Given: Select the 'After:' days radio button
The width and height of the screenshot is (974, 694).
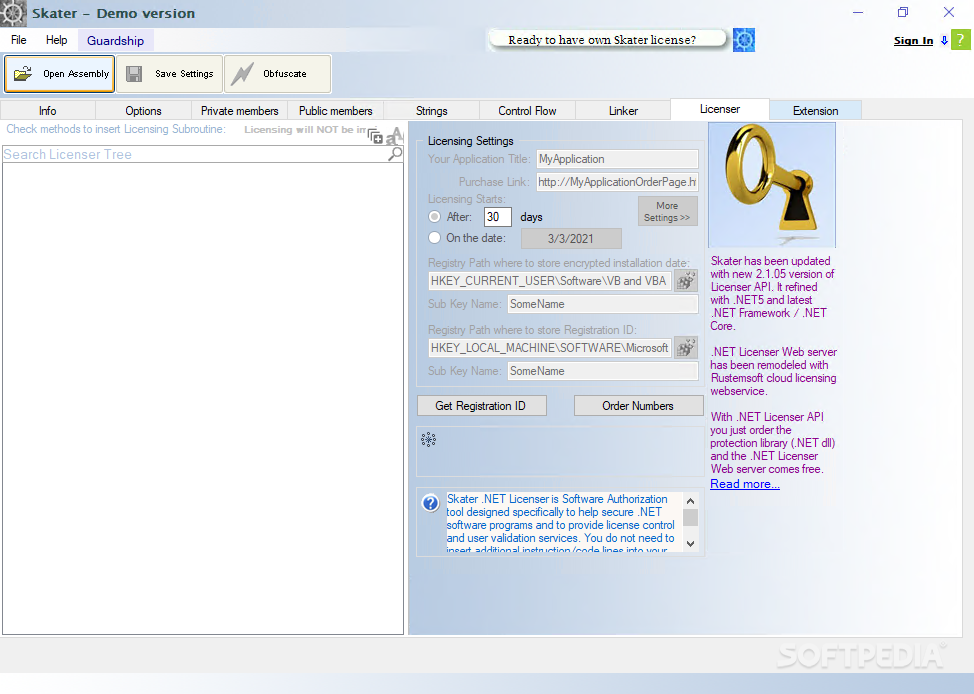Looking at the screenshot, I should [x=434, y=217].
